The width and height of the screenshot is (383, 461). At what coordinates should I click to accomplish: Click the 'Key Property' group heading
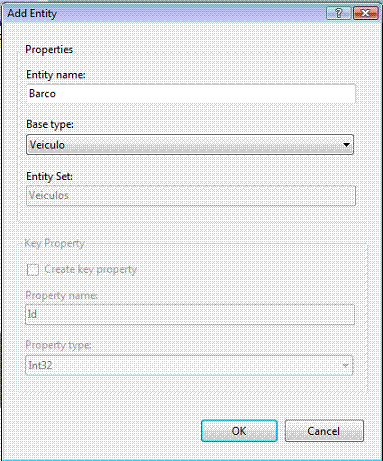point(54,243)
